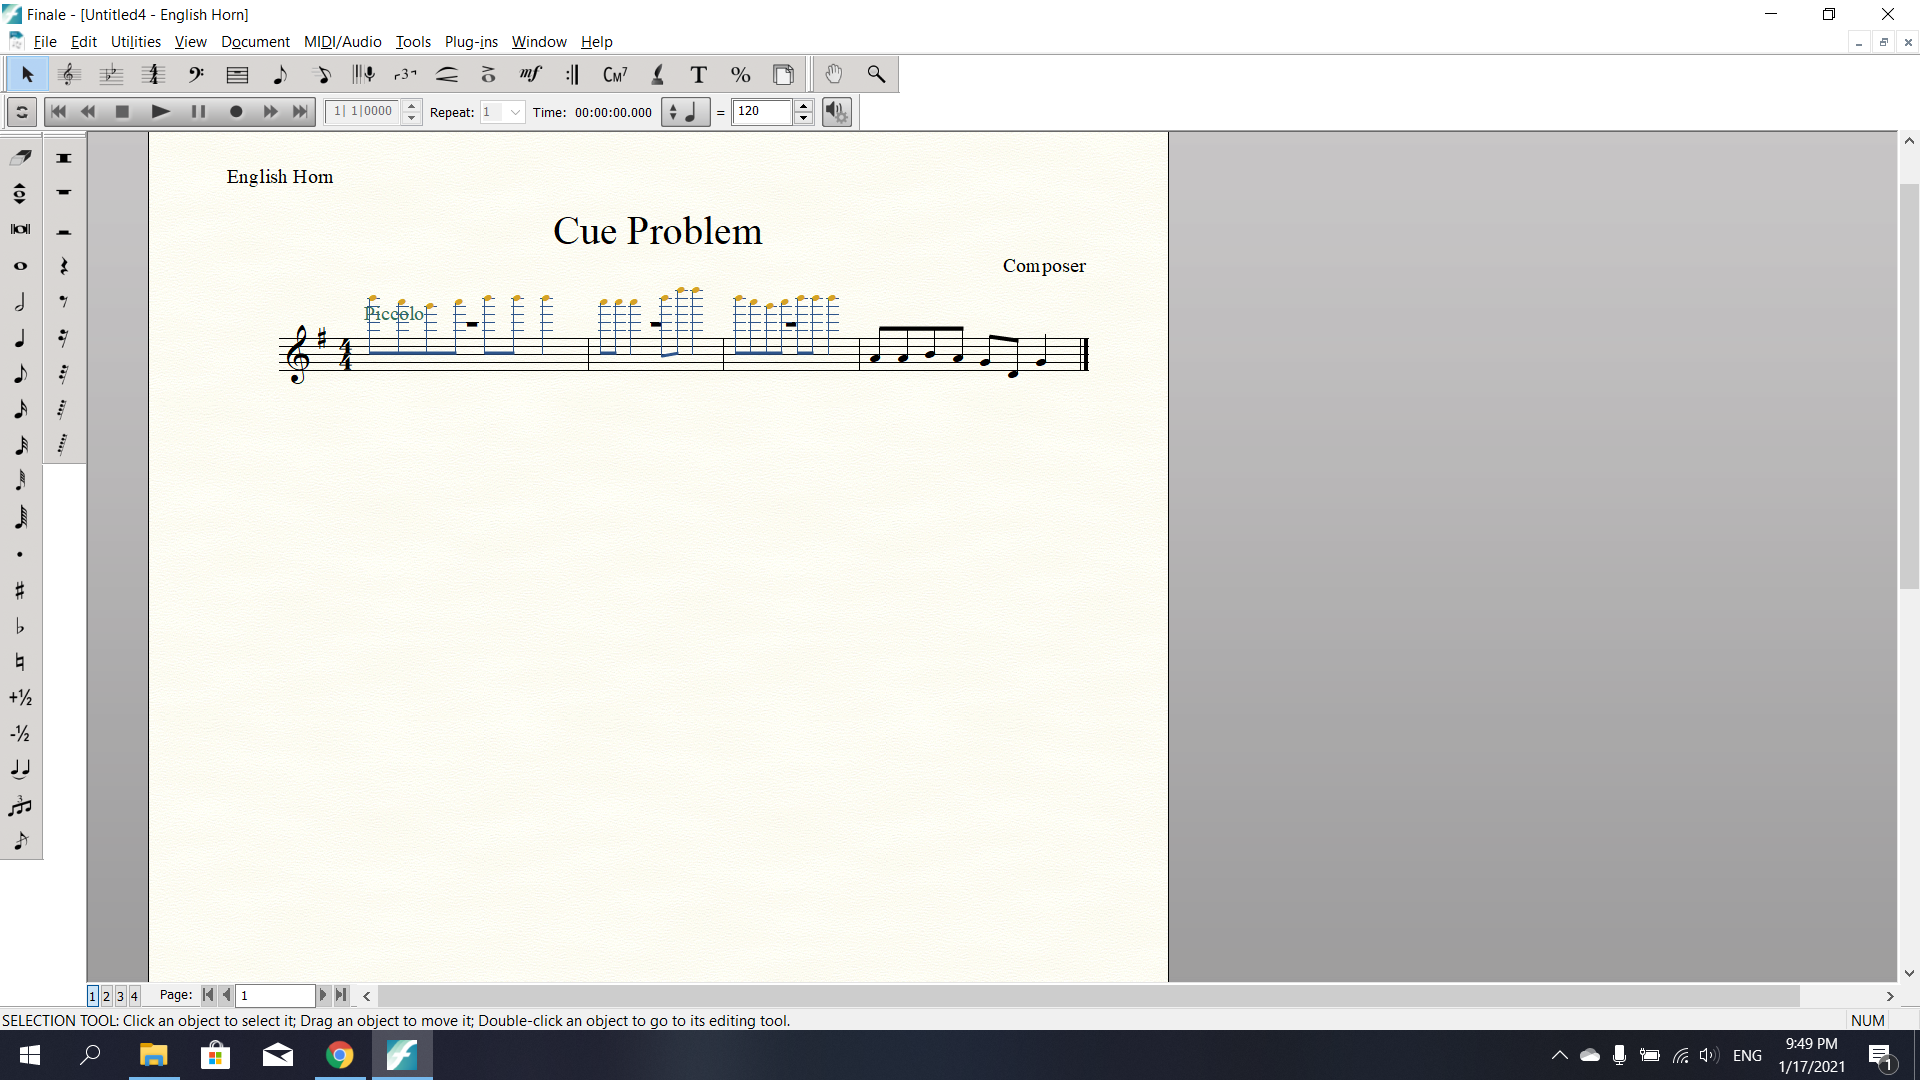Viewport: 1920px width, 1080px height.
Task: Select the Zoom magnifier tool
Action: point(876,75)
